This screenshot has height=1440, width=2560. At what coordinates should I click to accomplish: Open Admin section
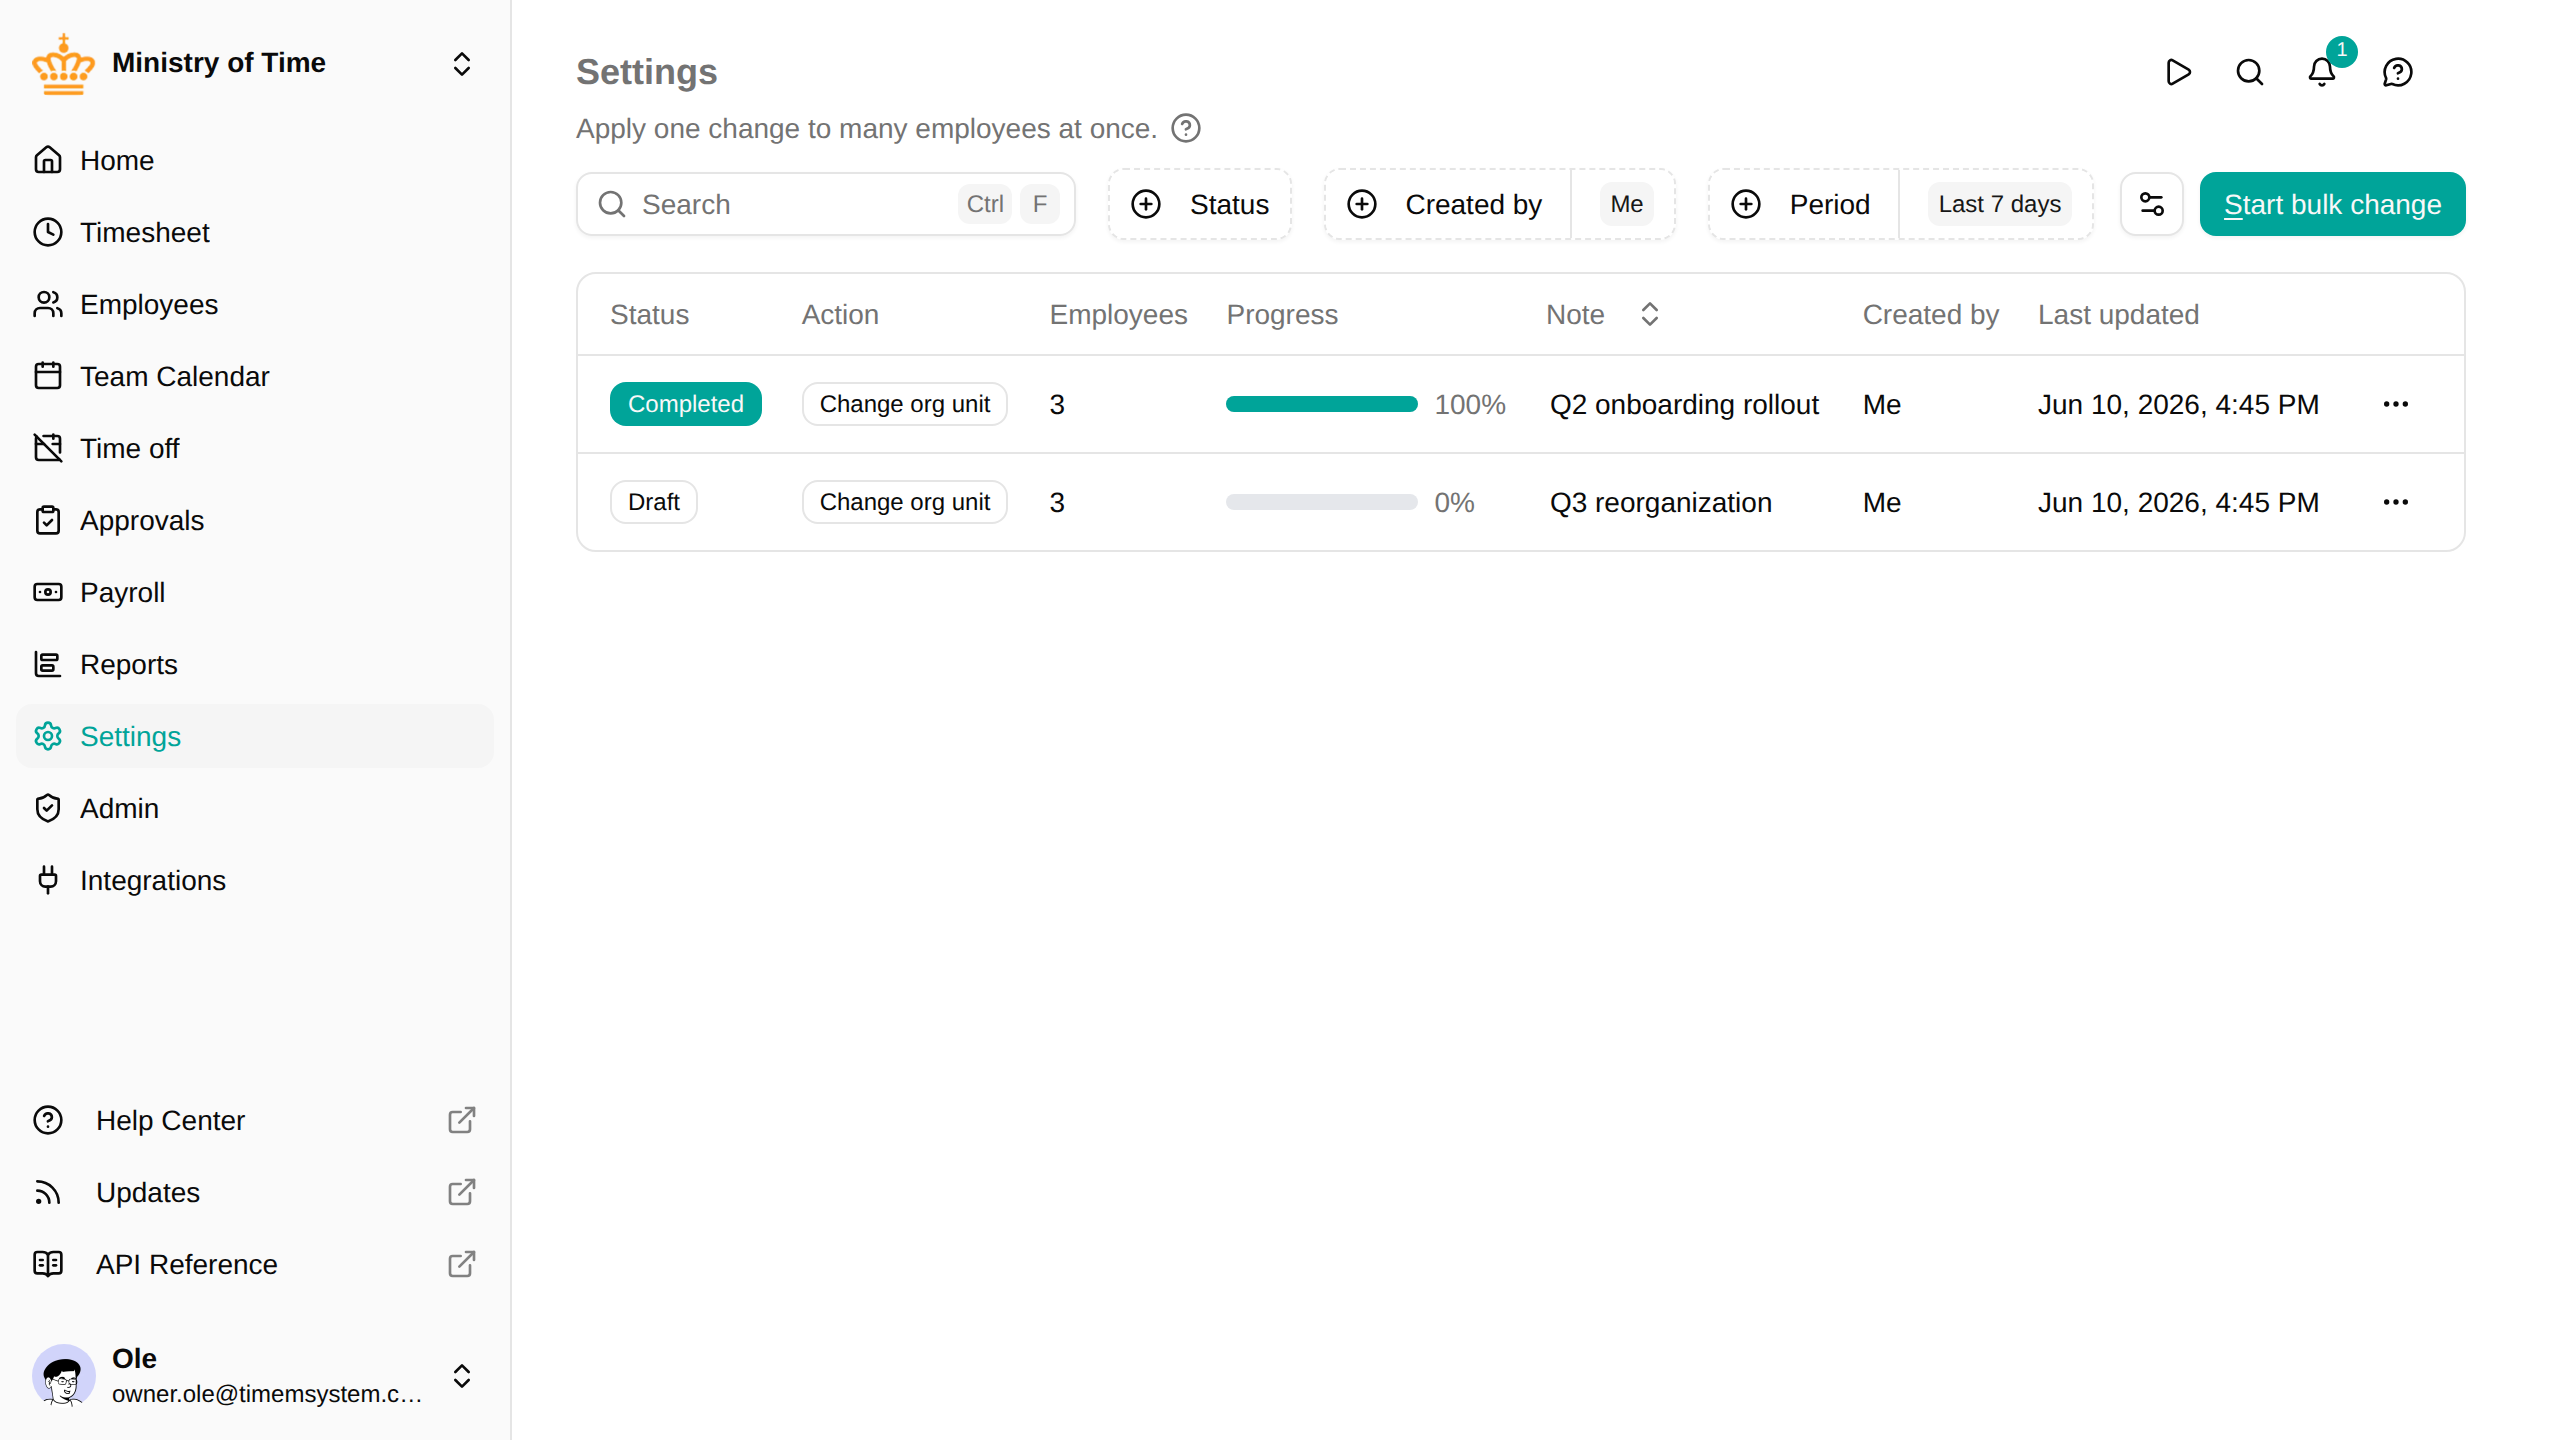255,808
